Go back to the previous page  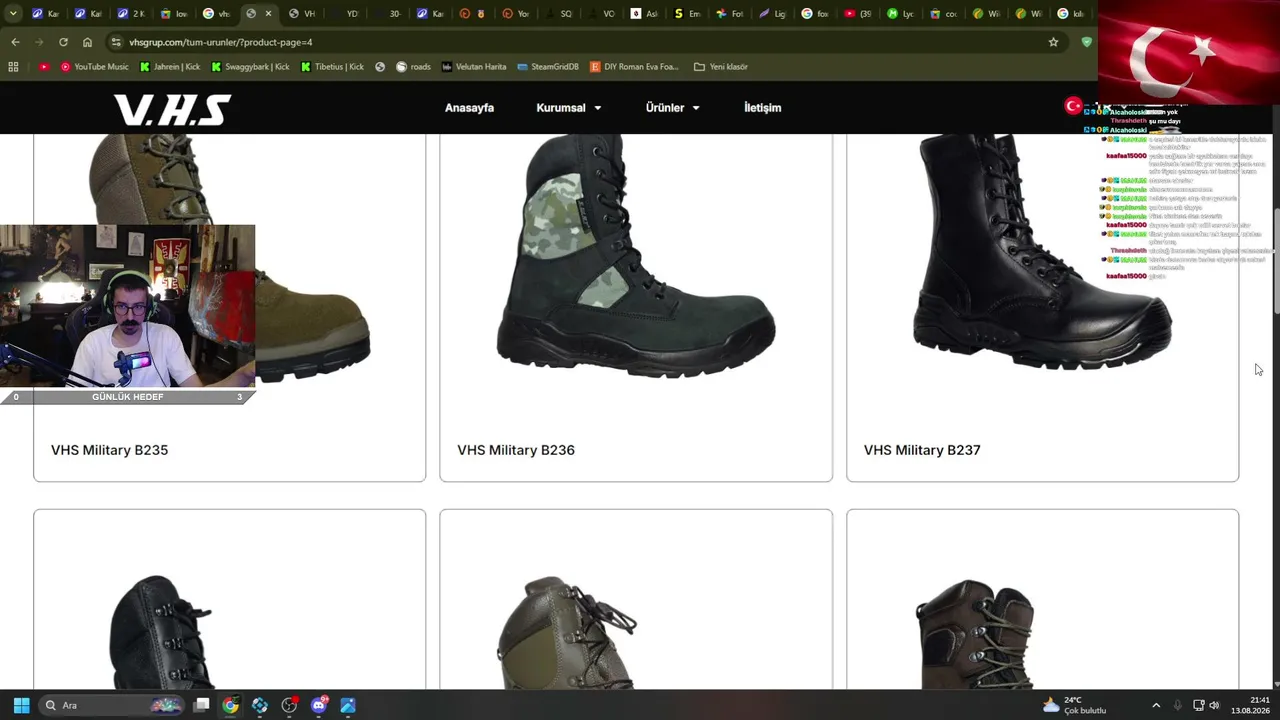pos(15,42)
